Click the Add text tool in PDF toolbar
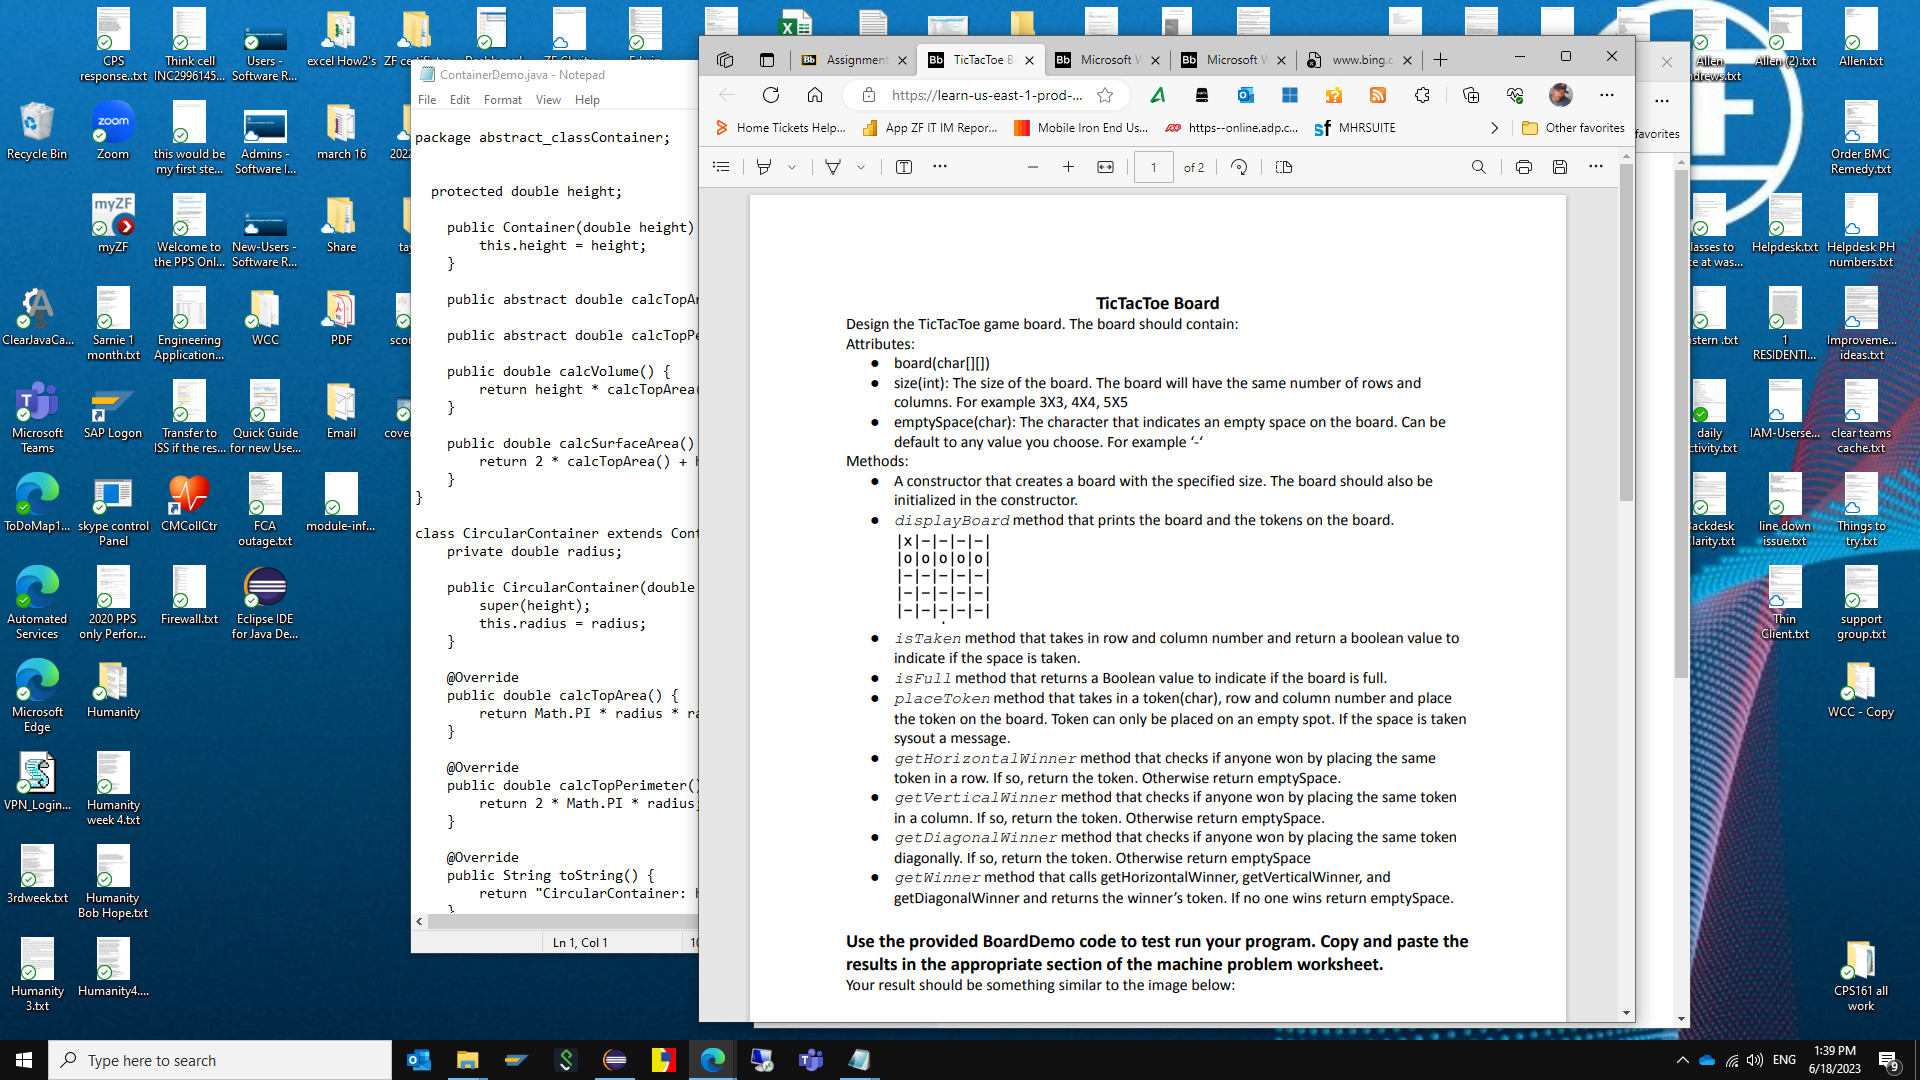This screenshot has width=1920, height=1080. tap(904, 167)
